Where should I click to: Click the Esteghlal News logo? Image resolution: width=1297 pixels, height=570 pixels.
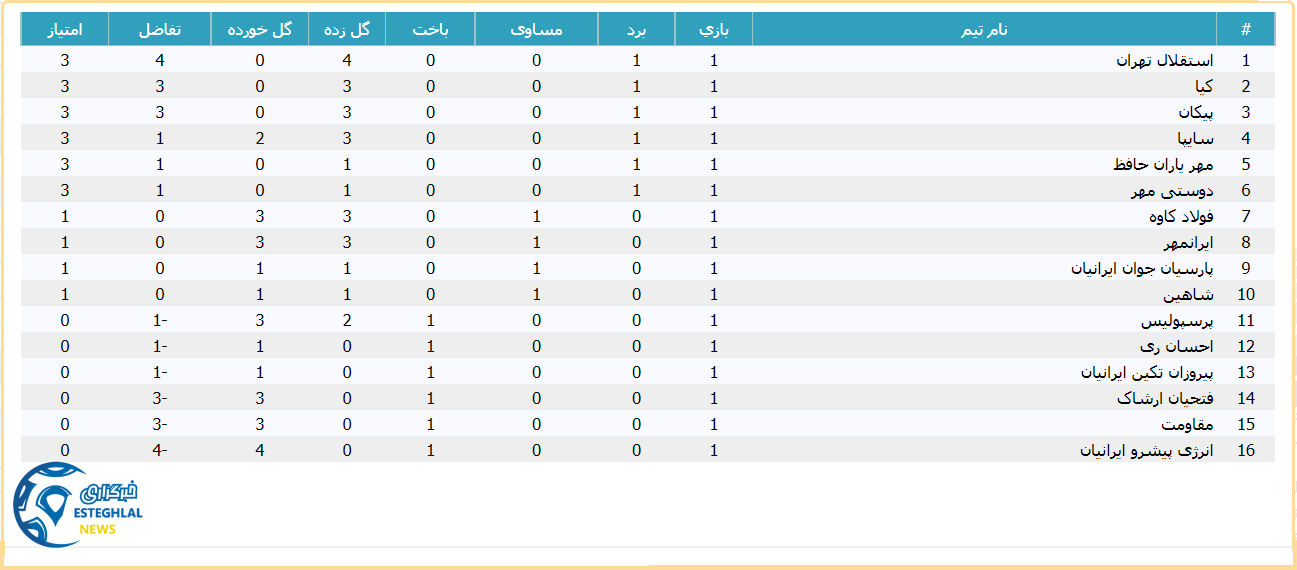78,505
